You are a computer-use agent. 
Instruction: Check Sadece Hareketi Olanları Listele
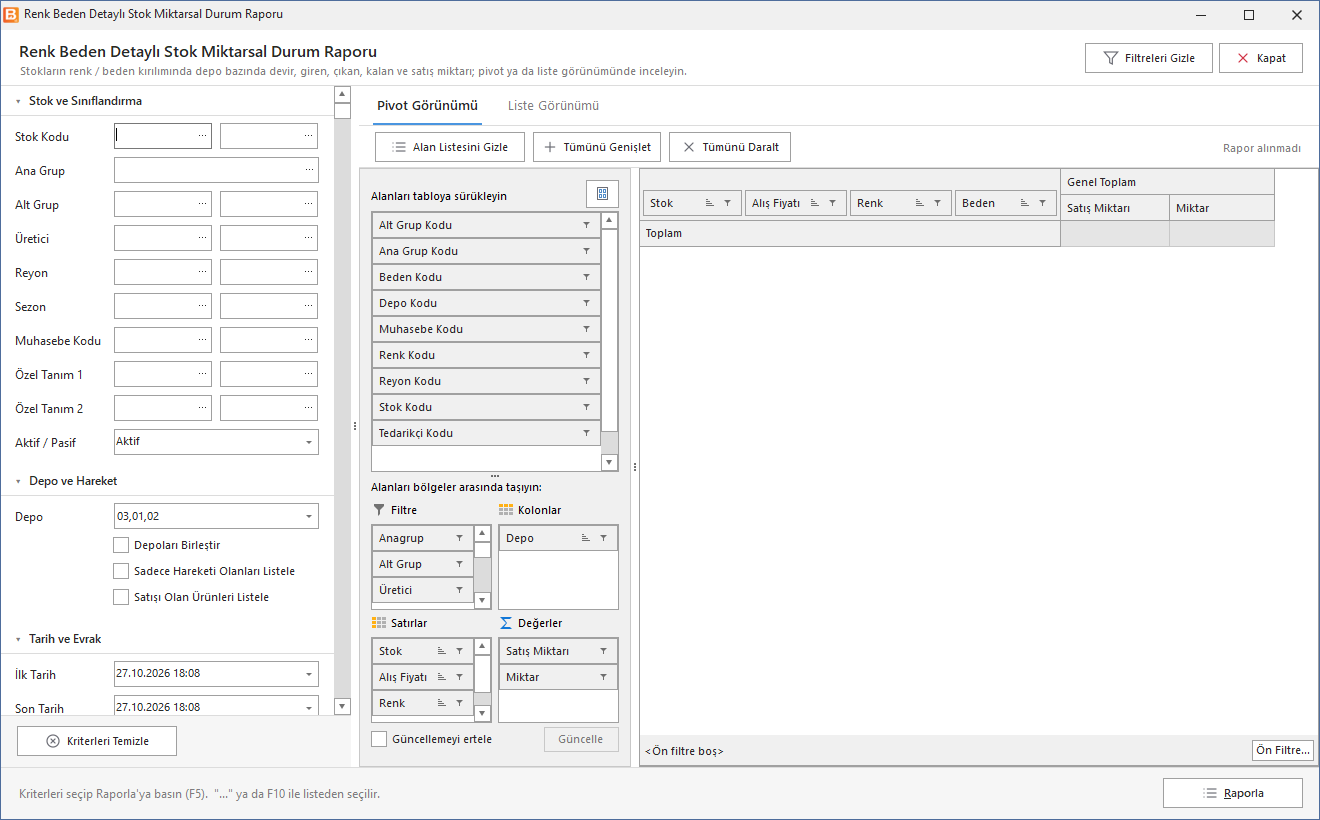121,571
